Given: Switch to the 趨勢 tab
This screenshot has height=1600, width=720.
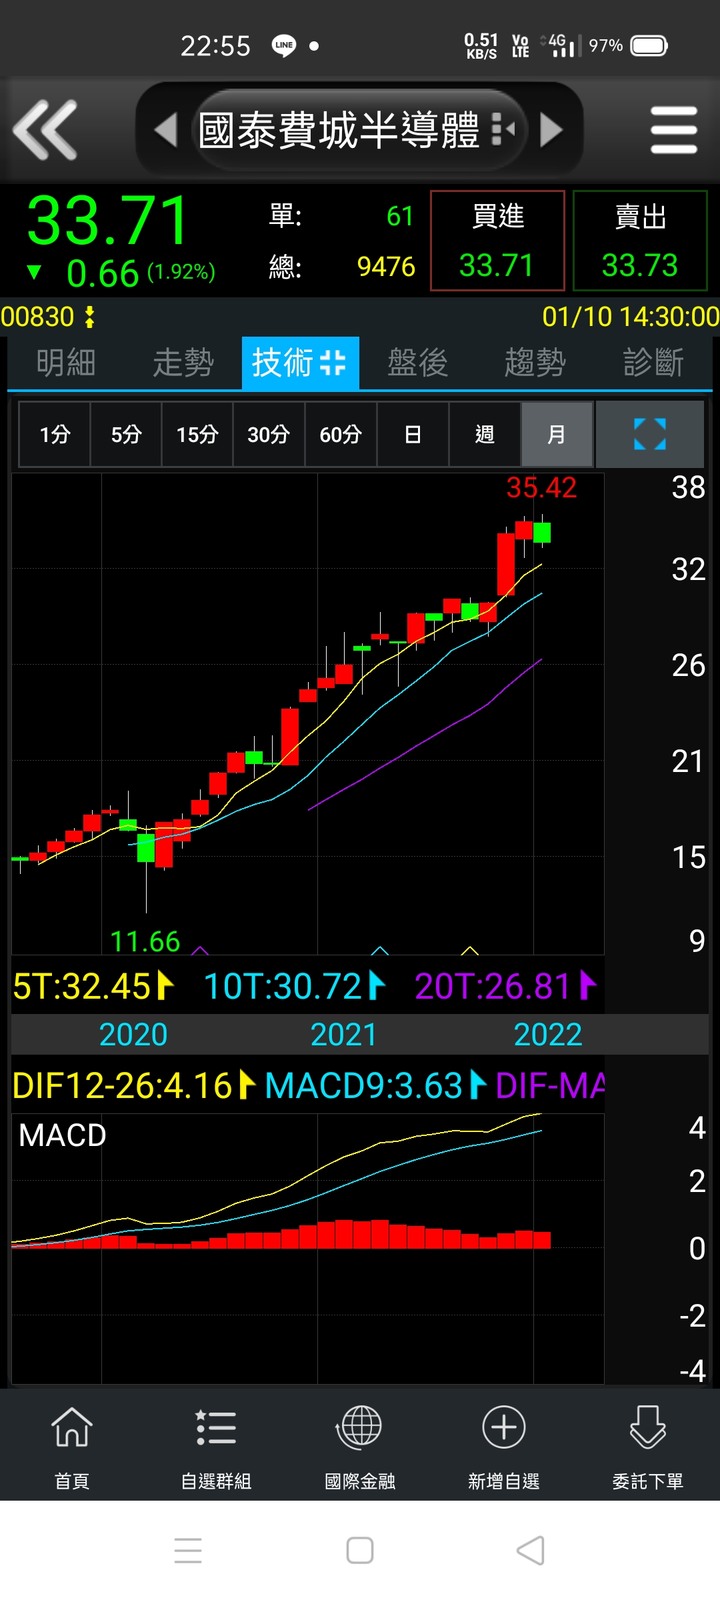Looking at the screenshot, I should pyautogui.click(x=535, y=362).
